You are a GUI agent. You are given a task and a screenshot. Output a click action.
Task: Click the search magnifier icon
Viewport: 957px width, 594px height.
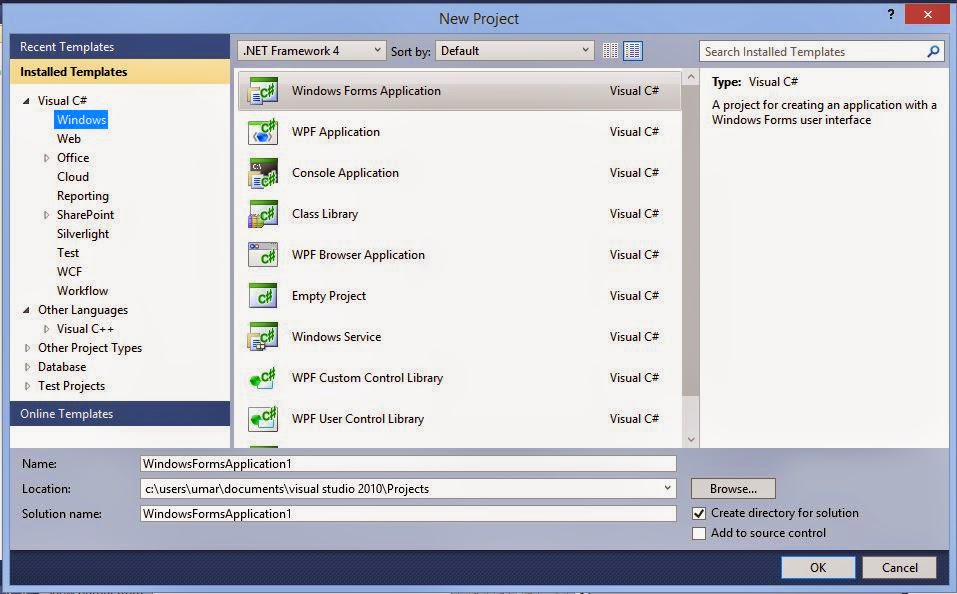click(x=932, y=51)
